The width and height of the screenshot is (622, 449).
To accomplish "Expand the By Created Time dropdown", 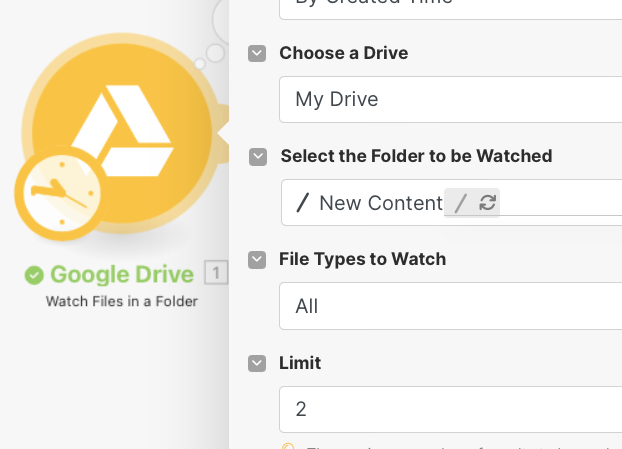I will [x=450, y=5].
